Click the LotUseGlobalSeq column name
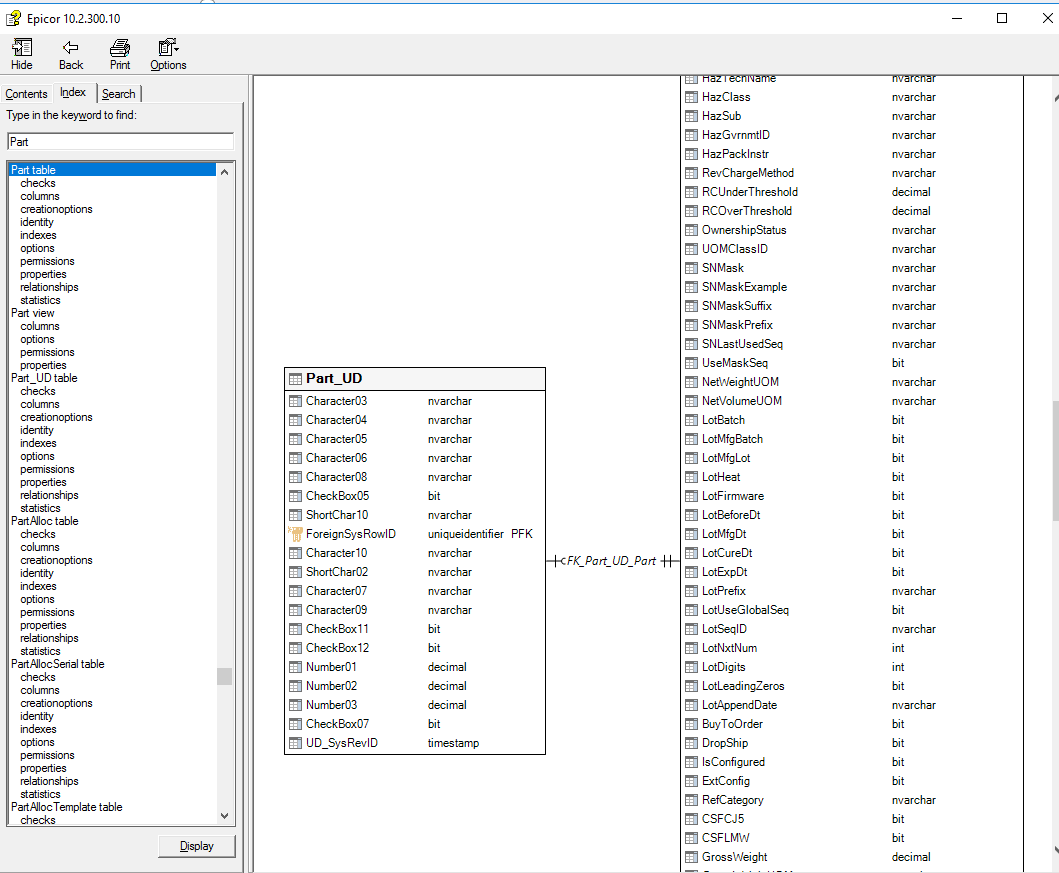1059x873 pixels. click(746, 610)
